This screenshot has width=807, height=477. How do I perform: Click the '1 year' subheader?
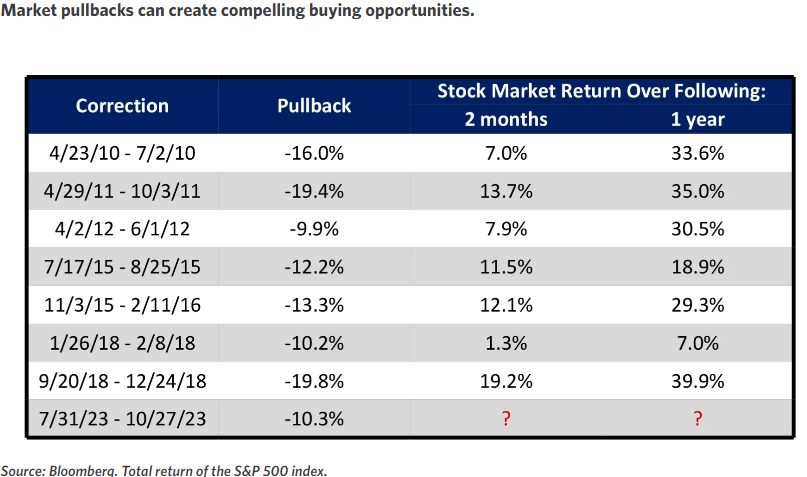point(699,120)
